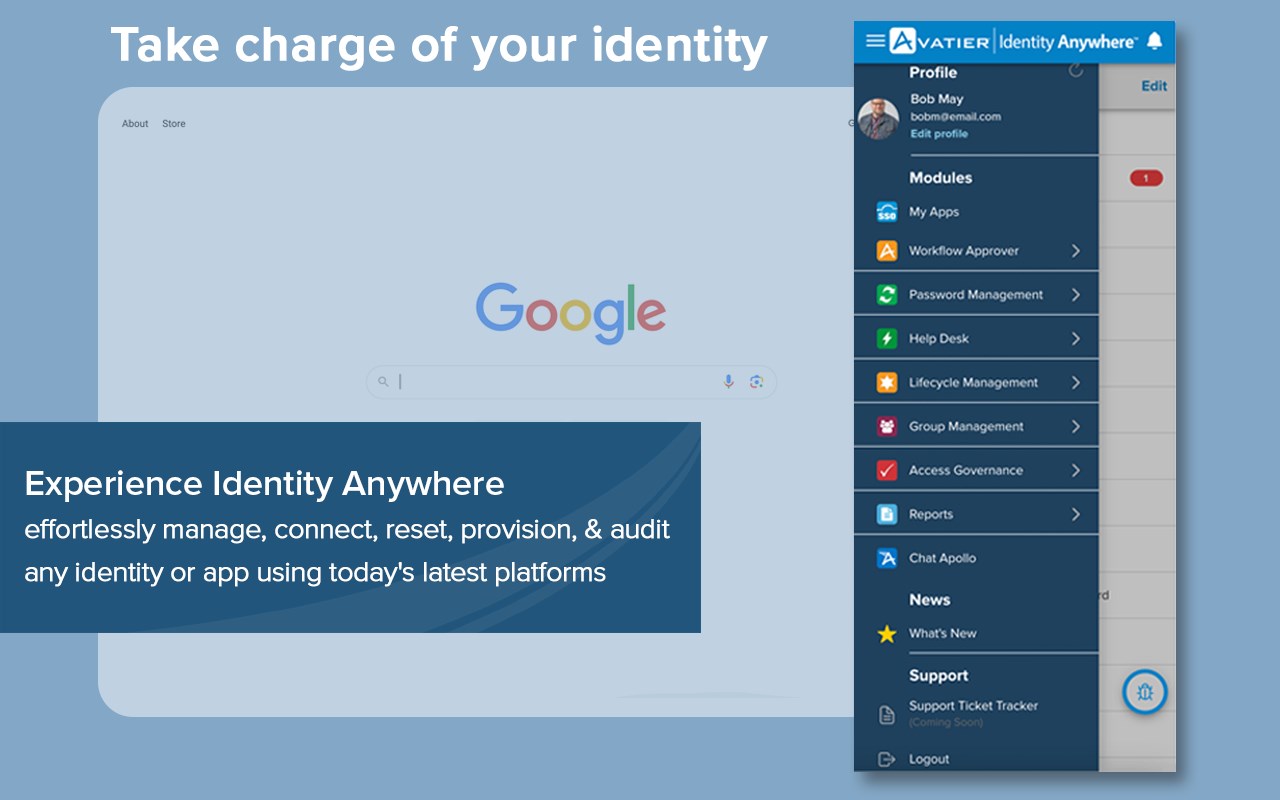The image size is (1280, 800).
Task: Click the Take charge of your identity headline
Action: [x=439, y=44]
